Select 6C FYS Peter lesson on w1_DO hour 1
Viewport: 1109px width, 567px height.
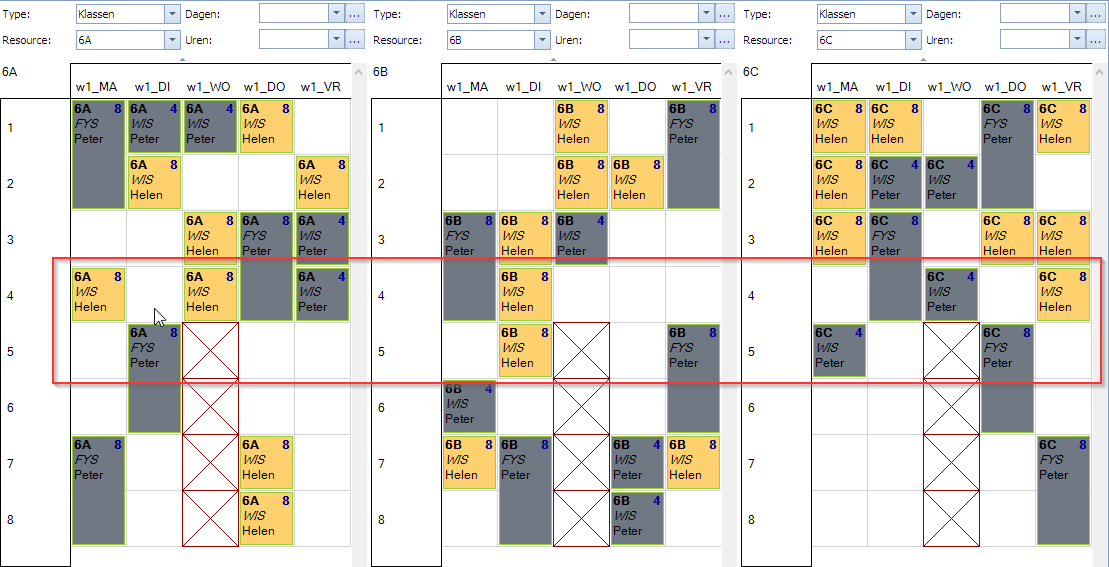pyautogui.click(x=1007, y=154)
